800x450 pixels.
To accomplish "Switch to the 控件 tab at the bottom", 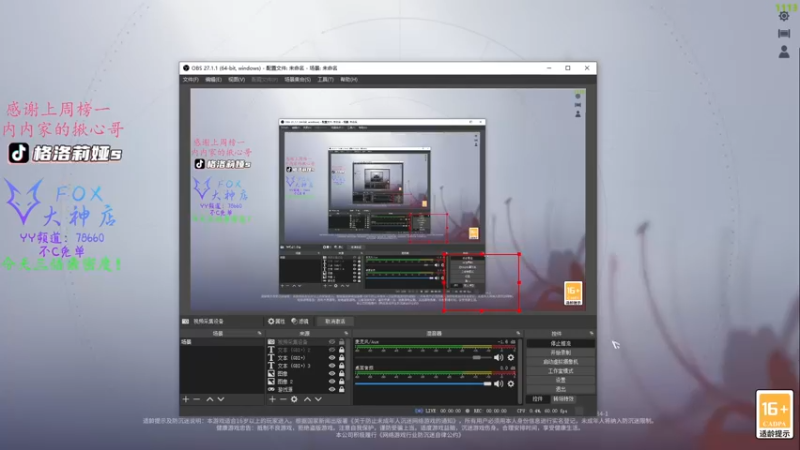I will point(537,399).
